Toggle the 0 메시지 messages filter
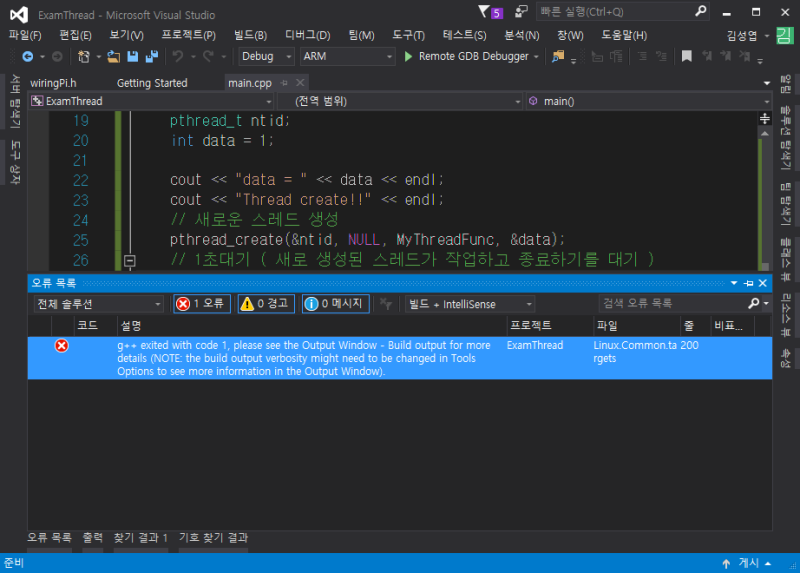This screenshot has width=800, height=573. pyautogui.click(x=335, y=304)
